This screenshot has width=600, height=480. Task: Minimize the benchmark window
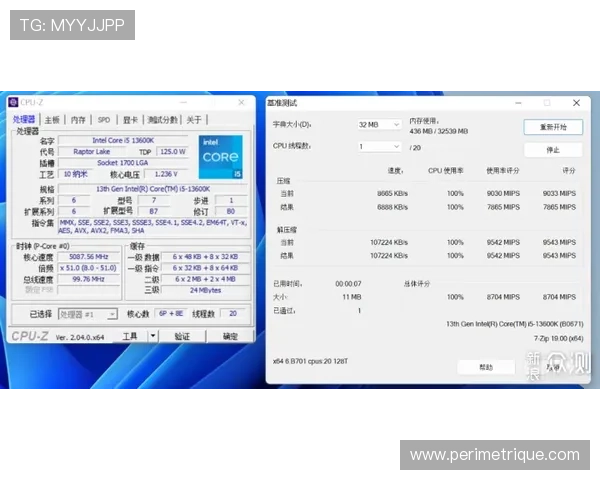[518, 103]
